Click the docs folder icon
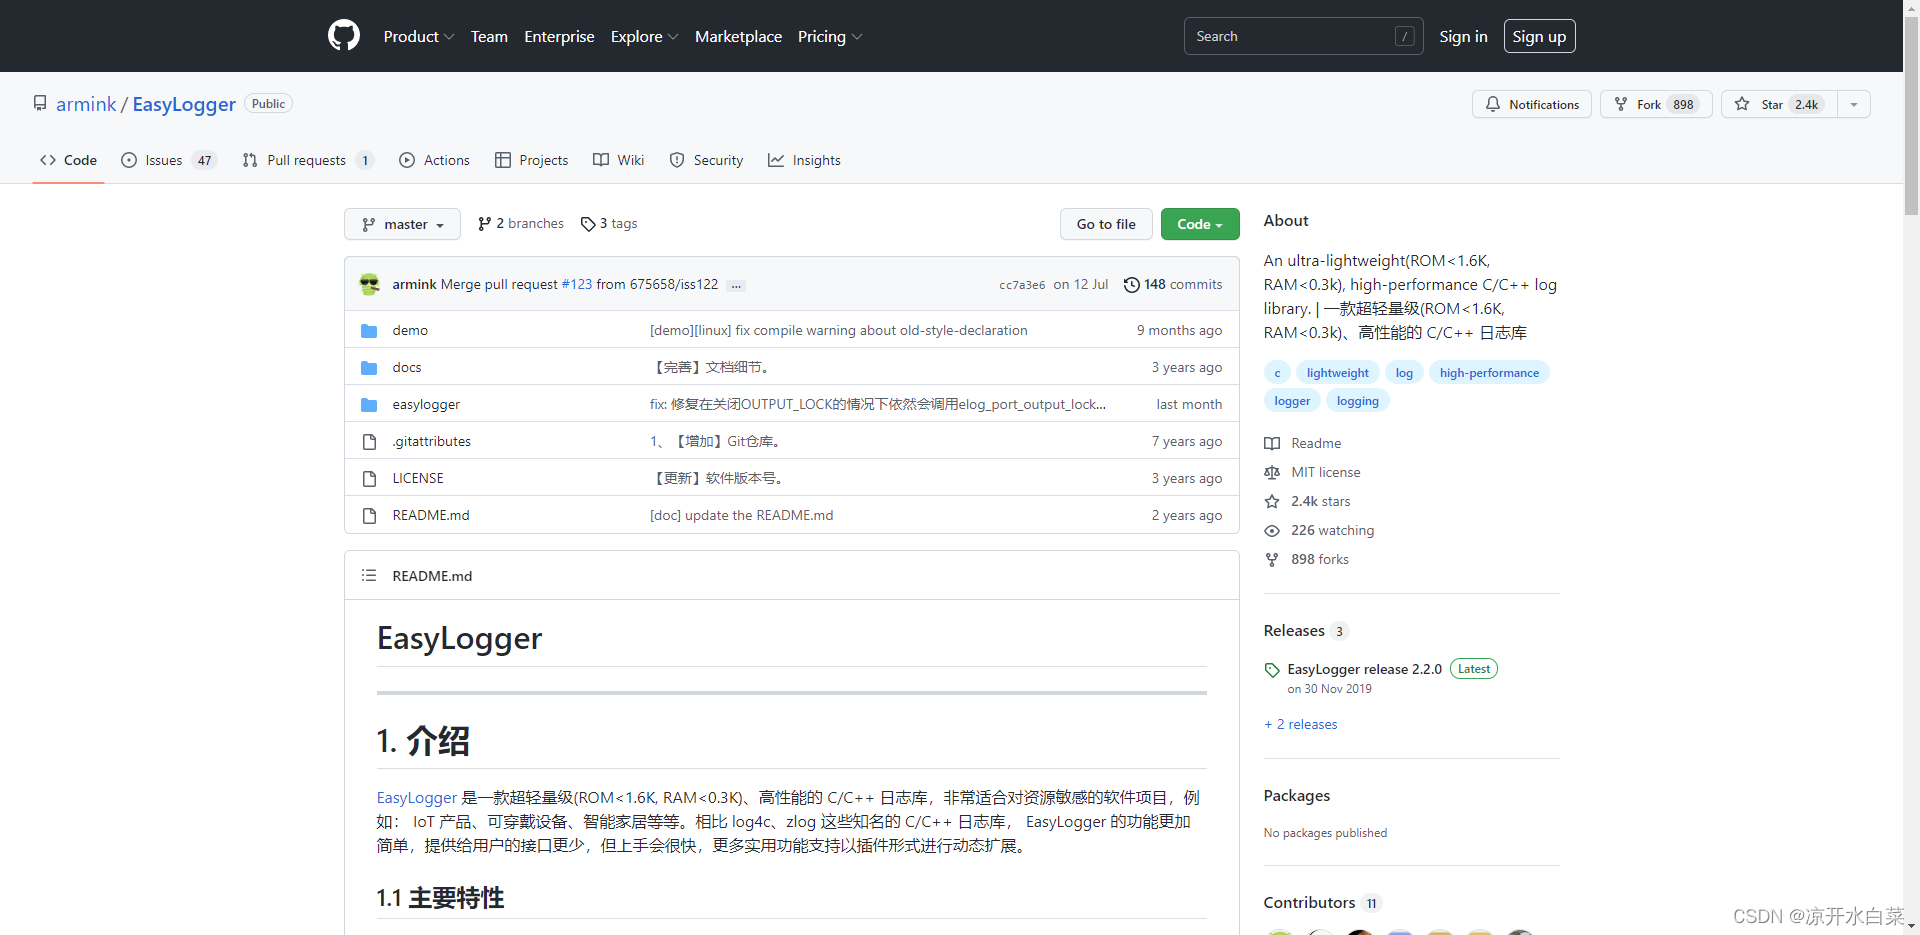This screenshot has width=1920, height=935. coord(369,367)
